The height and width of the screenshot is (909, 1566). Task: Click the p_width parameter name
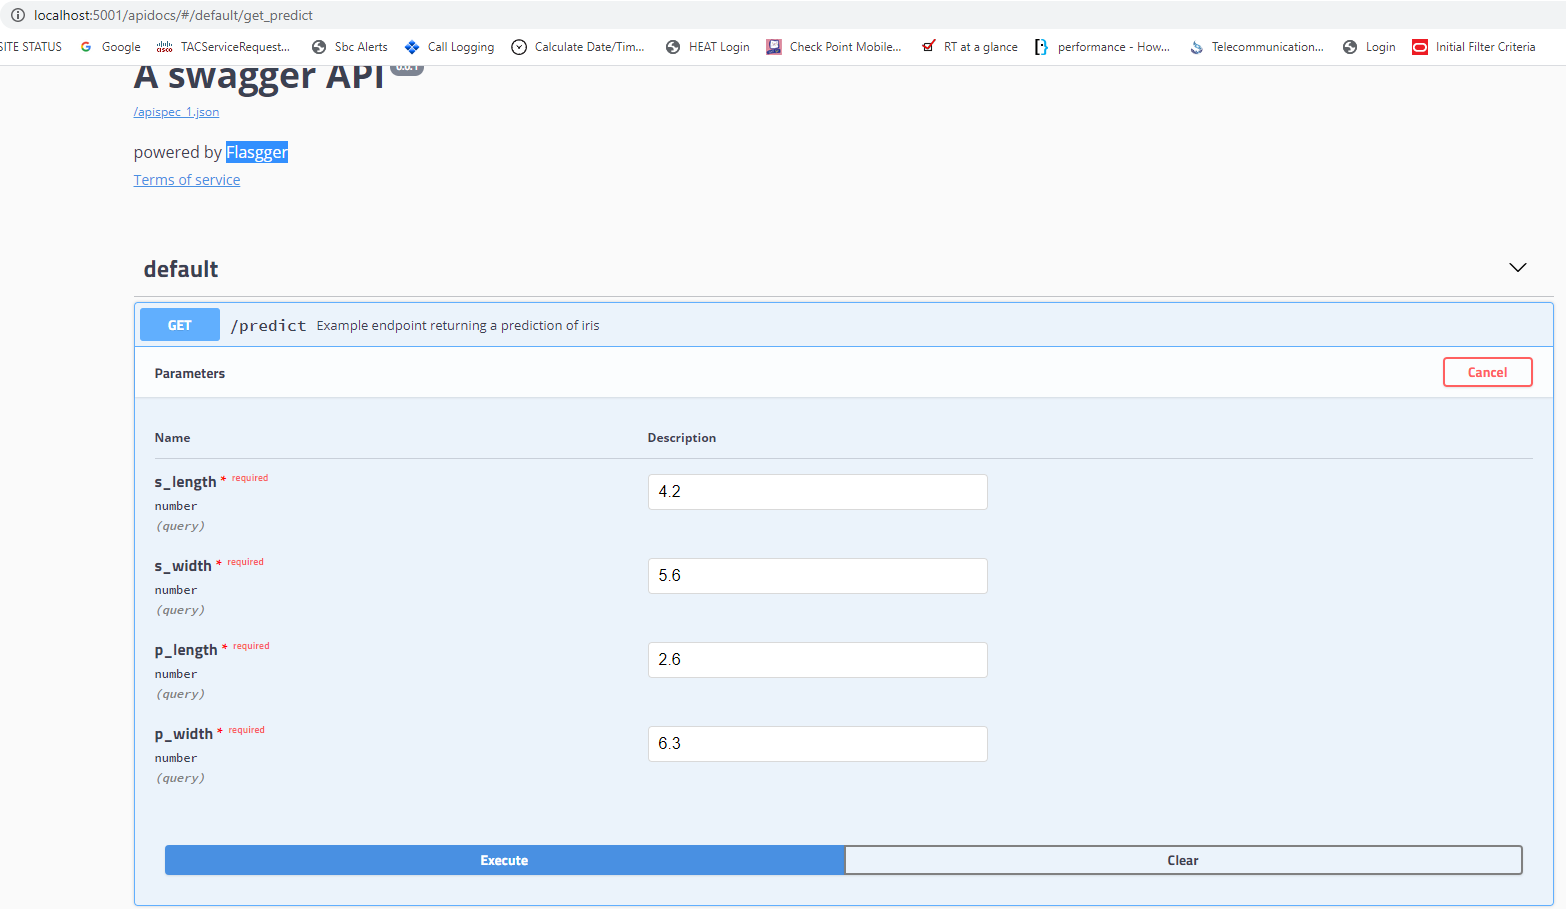click(x=183, y=734)
